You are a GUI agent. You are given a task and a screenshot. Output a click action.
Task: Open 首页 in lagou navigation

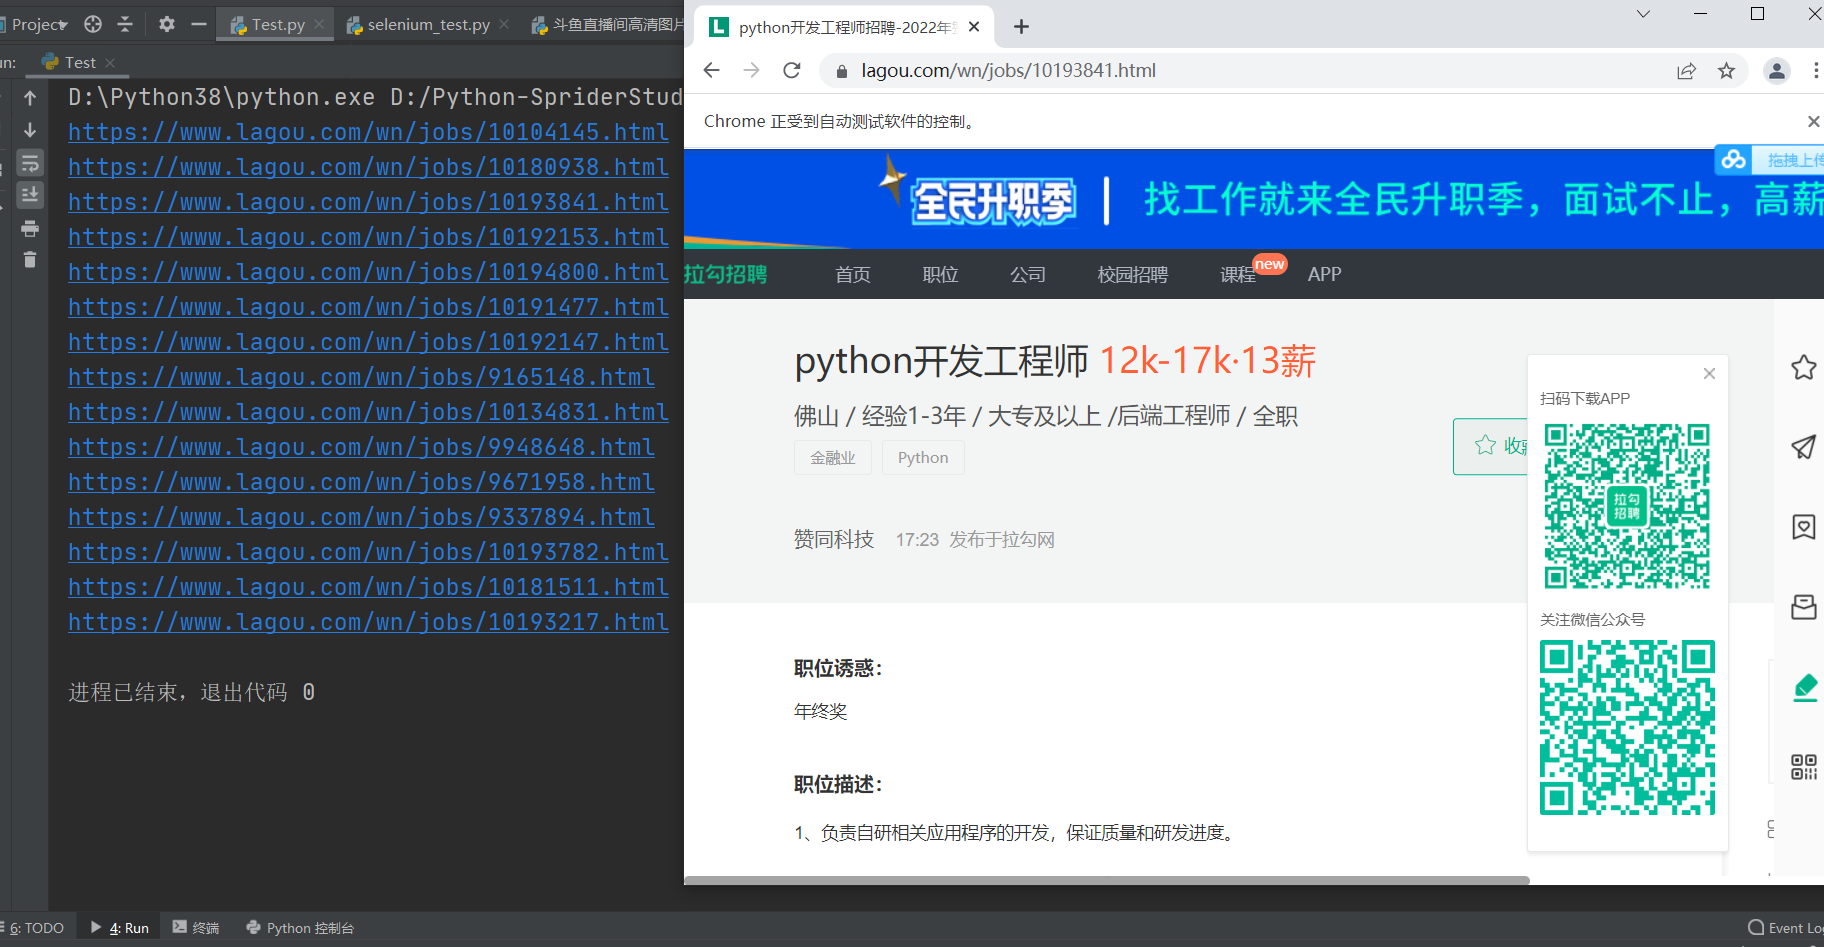[x=853, y=274]
